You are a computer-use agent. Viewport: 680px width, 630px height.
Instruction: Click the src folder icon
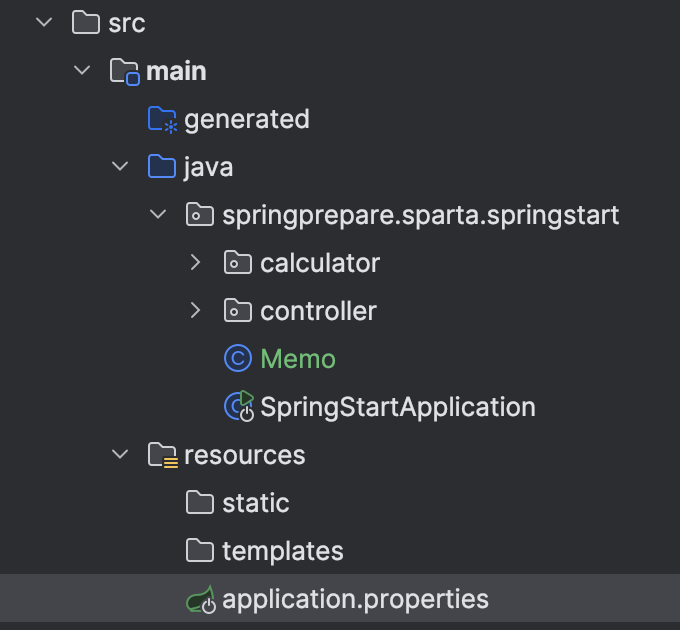(x=86, y=22)
